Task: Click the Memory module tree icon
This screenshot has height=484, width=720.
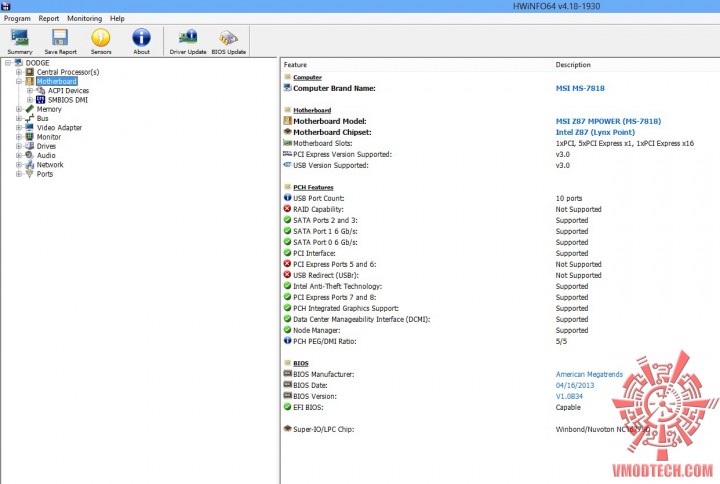Action: pyautogui.click(x=30, y=109)
